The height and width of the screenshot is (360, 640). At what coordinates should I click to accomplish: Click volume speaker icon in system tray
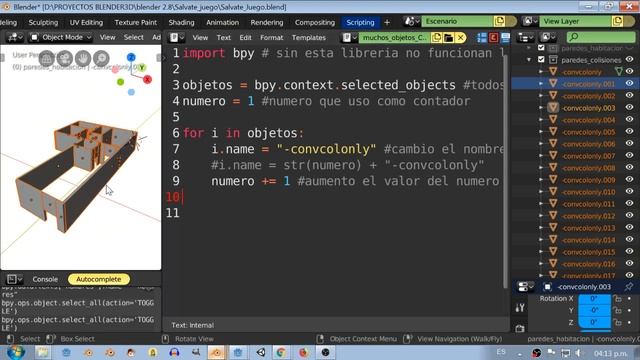click(x=578, y=352)
